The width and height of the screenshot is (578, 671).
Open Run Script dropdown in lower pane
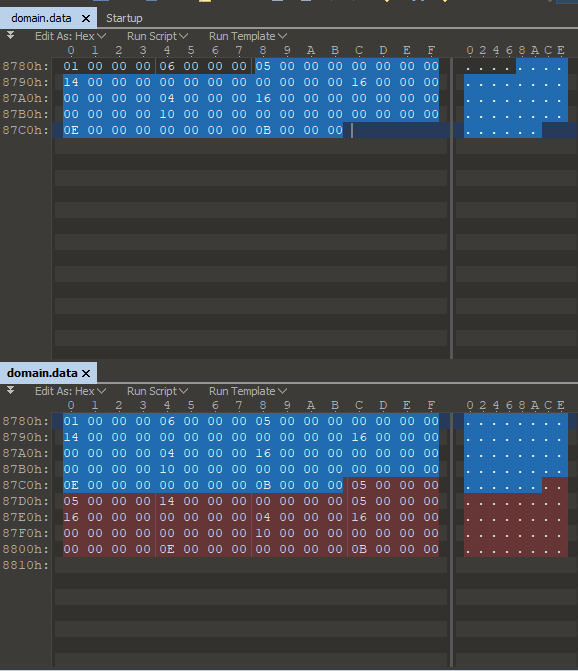[x=157, y=391]
